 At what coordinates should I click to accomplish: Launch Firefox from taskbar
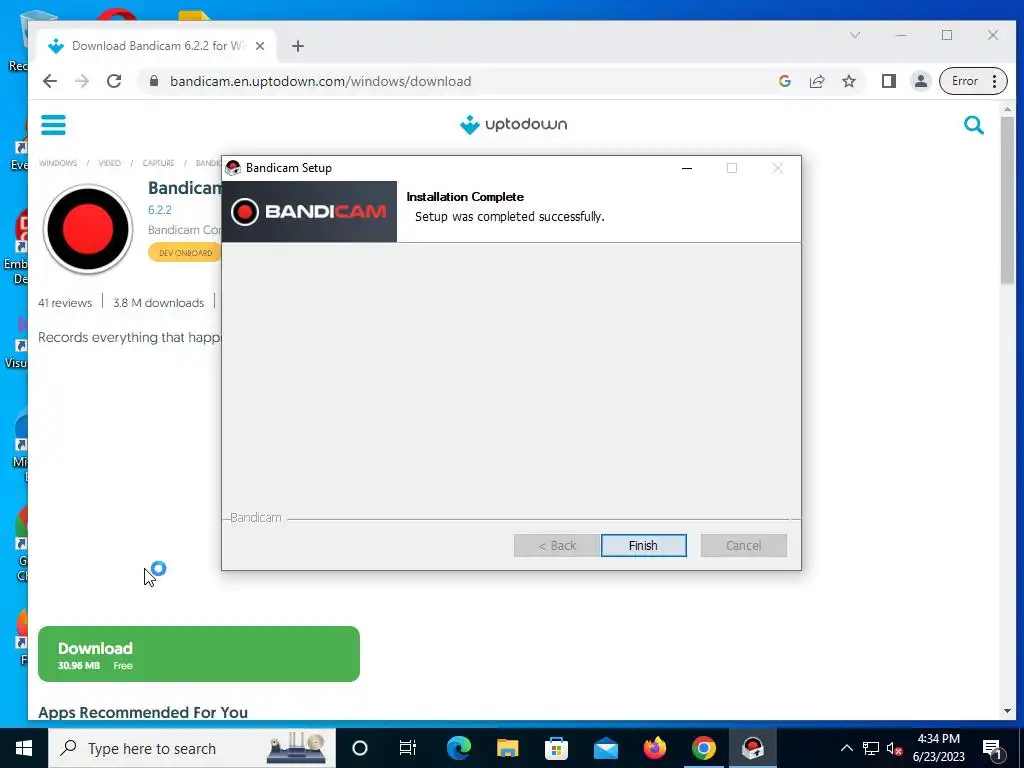654,748
